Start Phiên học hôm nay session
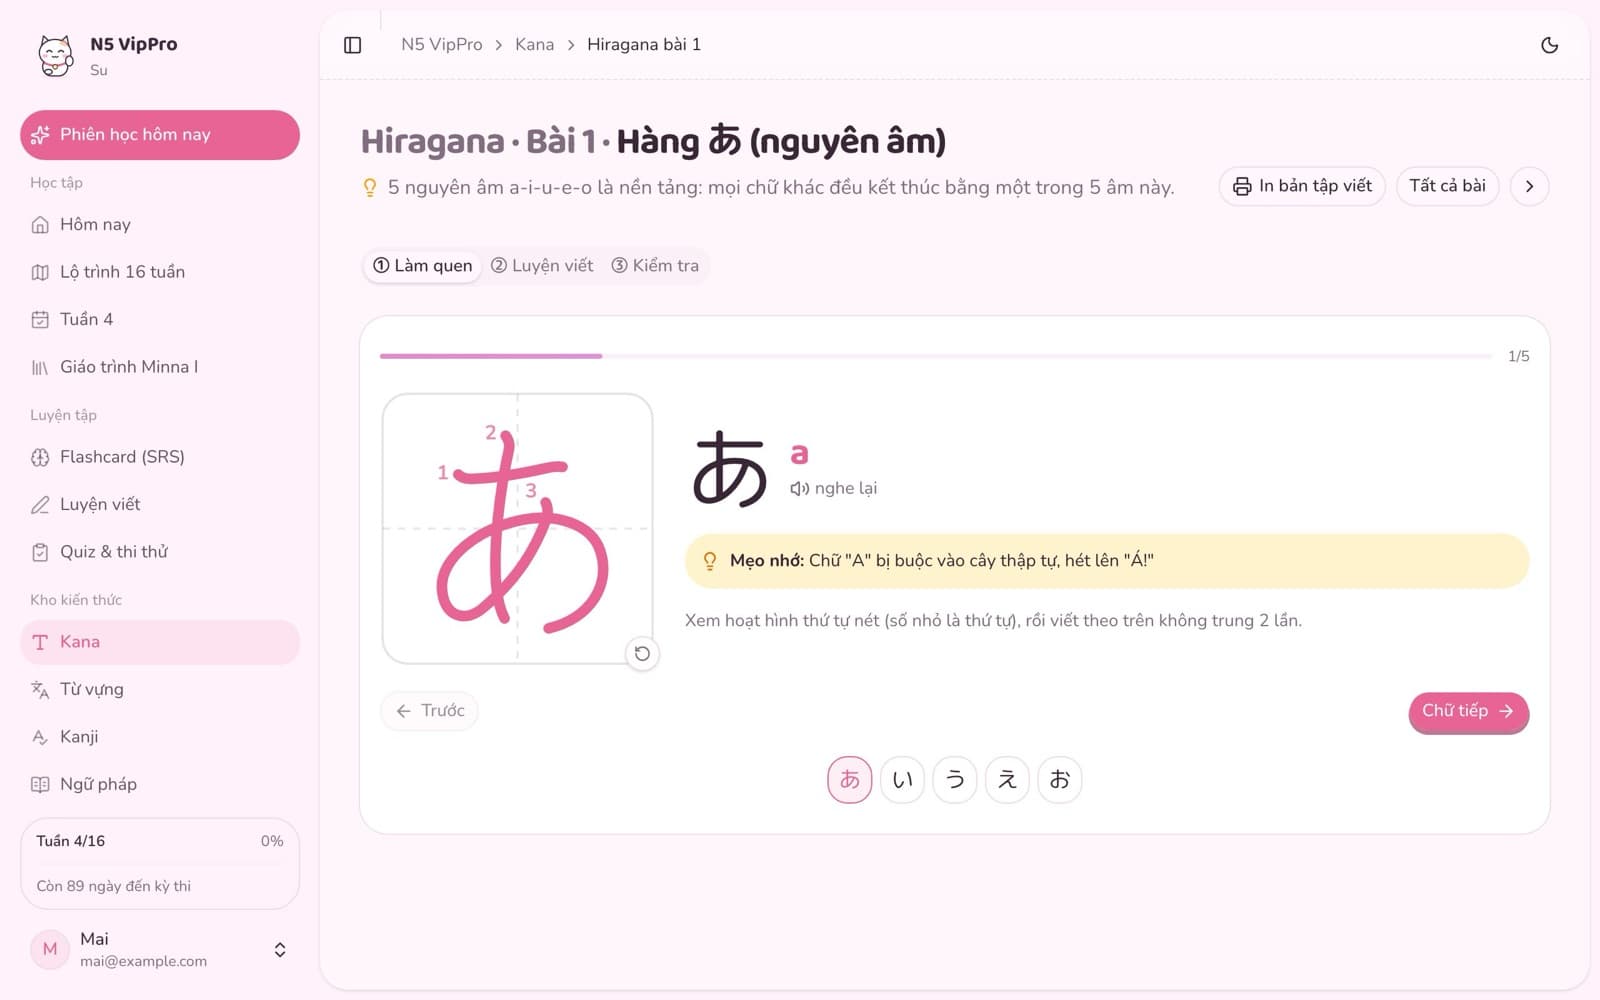Screen dimensions: 1600x1000 click(160, 135)
